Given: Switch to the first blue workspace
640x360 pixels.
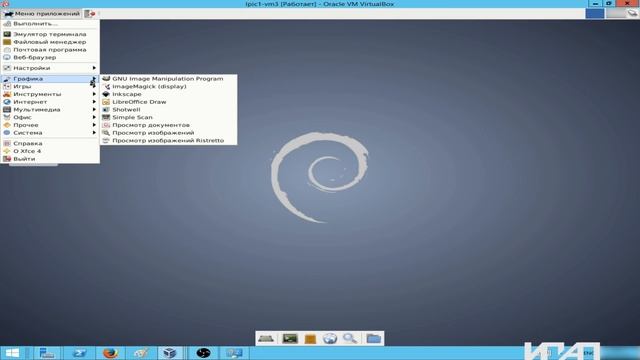Looking at the screenshot, I should click(595, 13).
